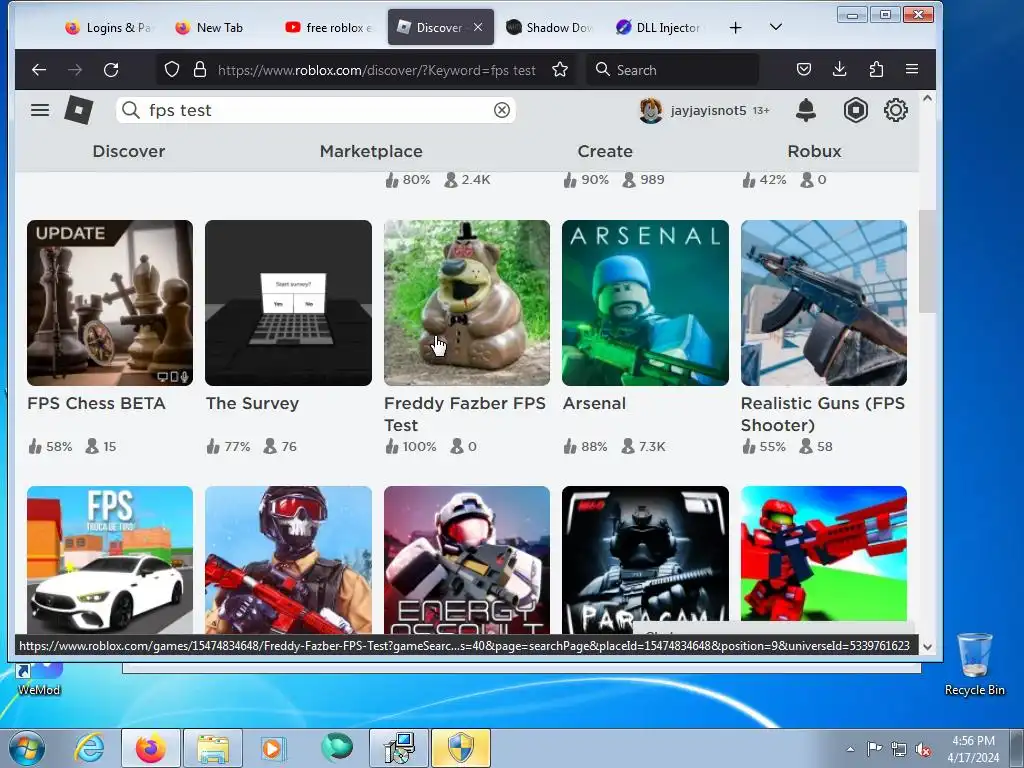
Task: Open a new browser tab
Action: click(x=735, y=27)
